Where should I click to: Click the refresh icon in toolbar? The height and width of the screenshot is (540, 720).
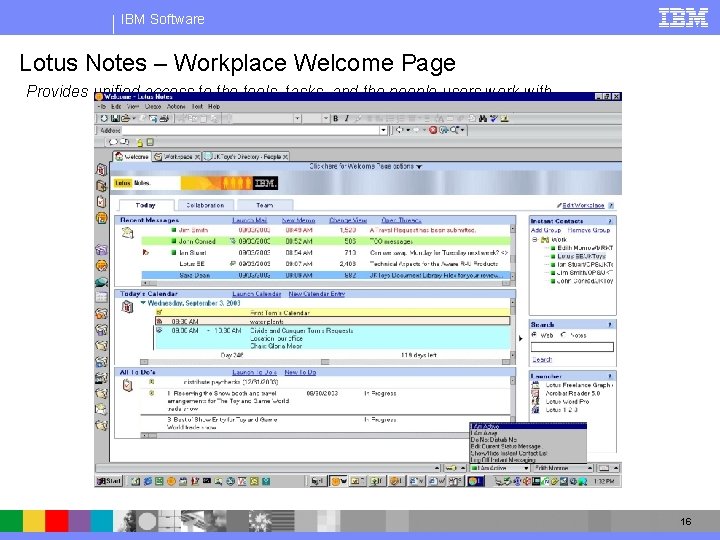point(104,118)
